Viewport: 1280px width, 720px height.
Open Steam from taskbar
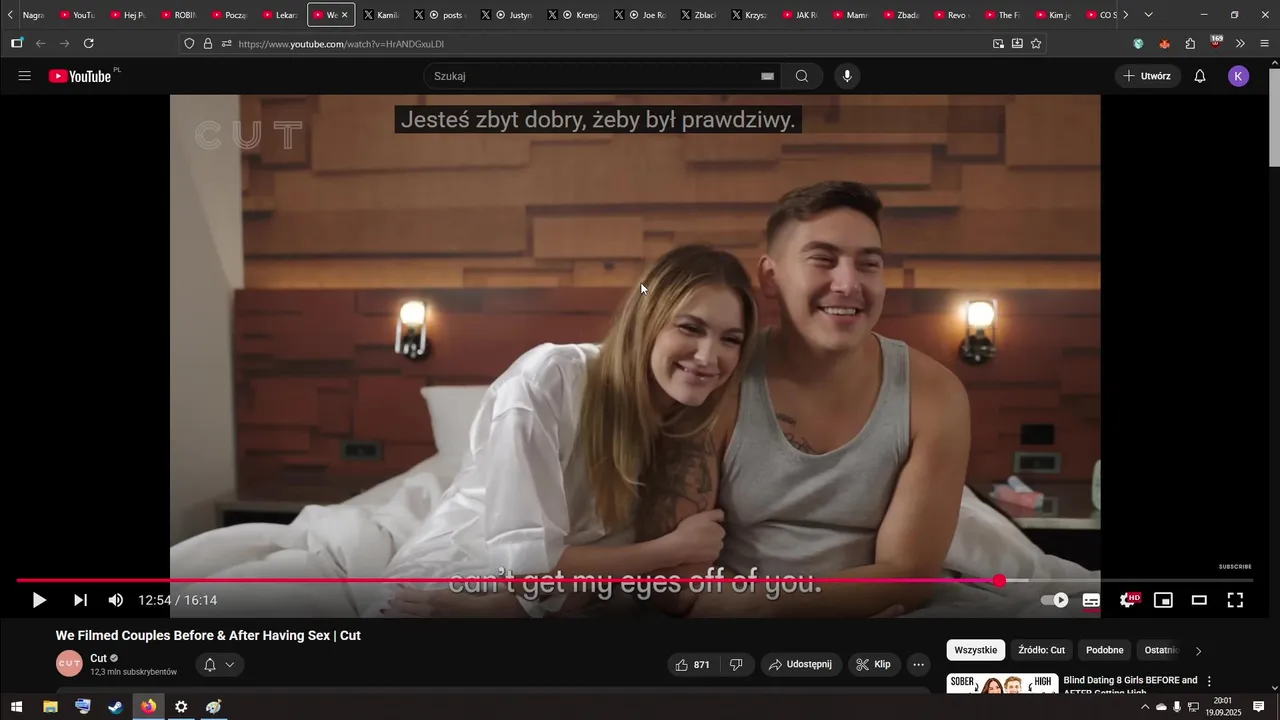coord(116,706)
